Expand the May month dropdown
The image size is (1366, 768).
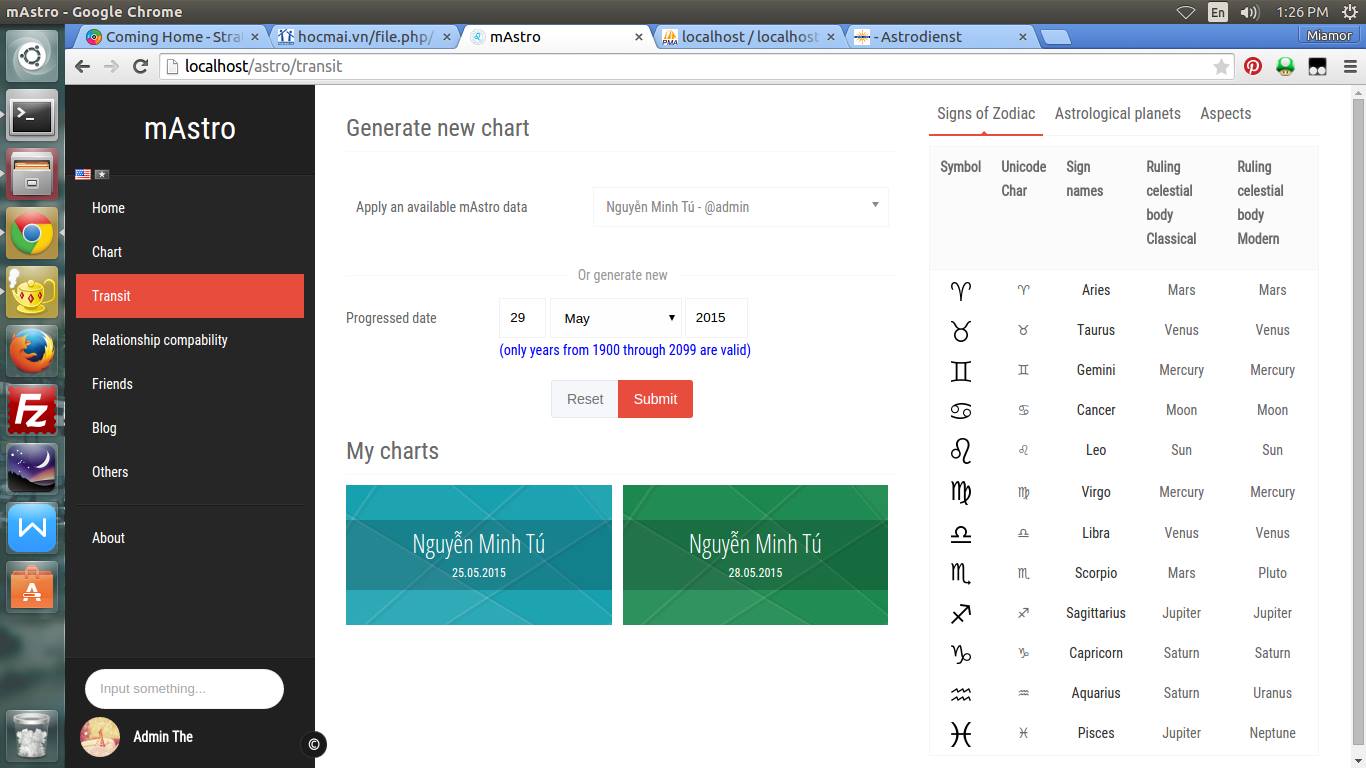coord(616,318)
